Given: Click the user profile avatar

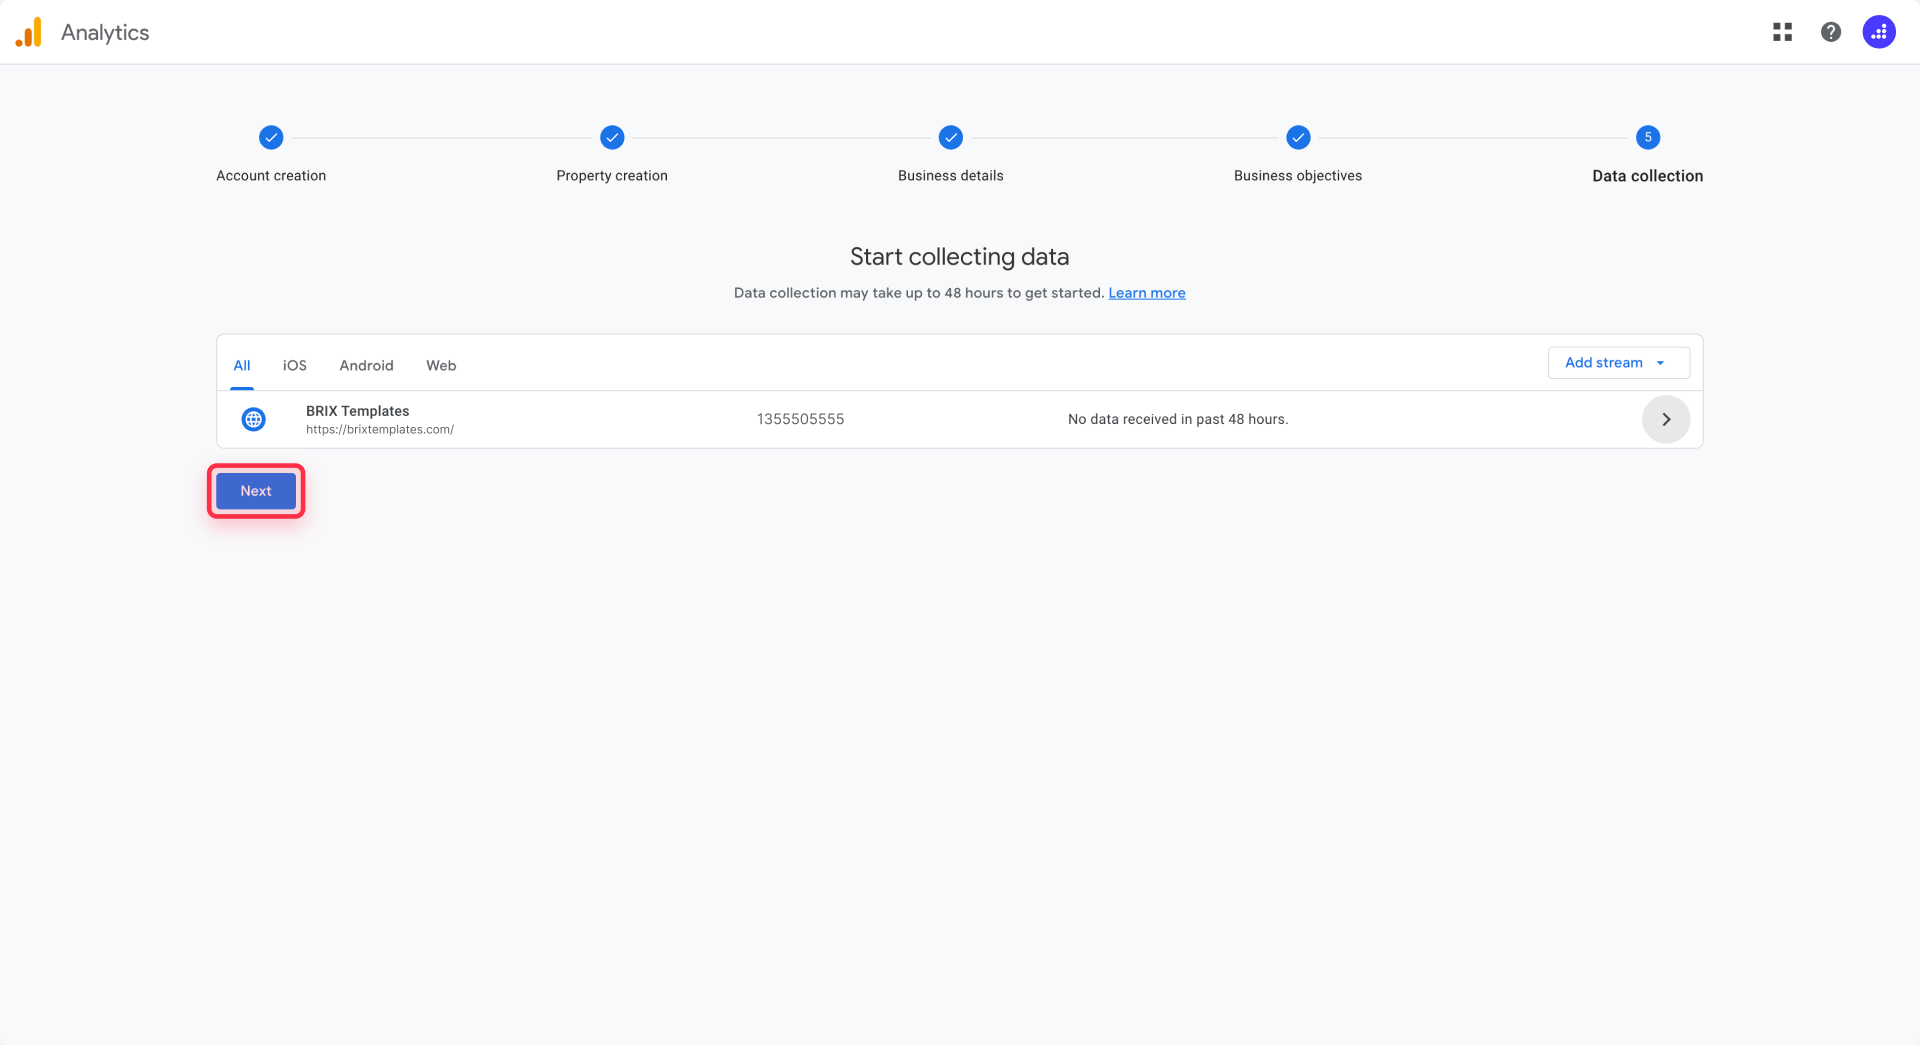Looking at the screenshot, I should tap(1879, 31).
